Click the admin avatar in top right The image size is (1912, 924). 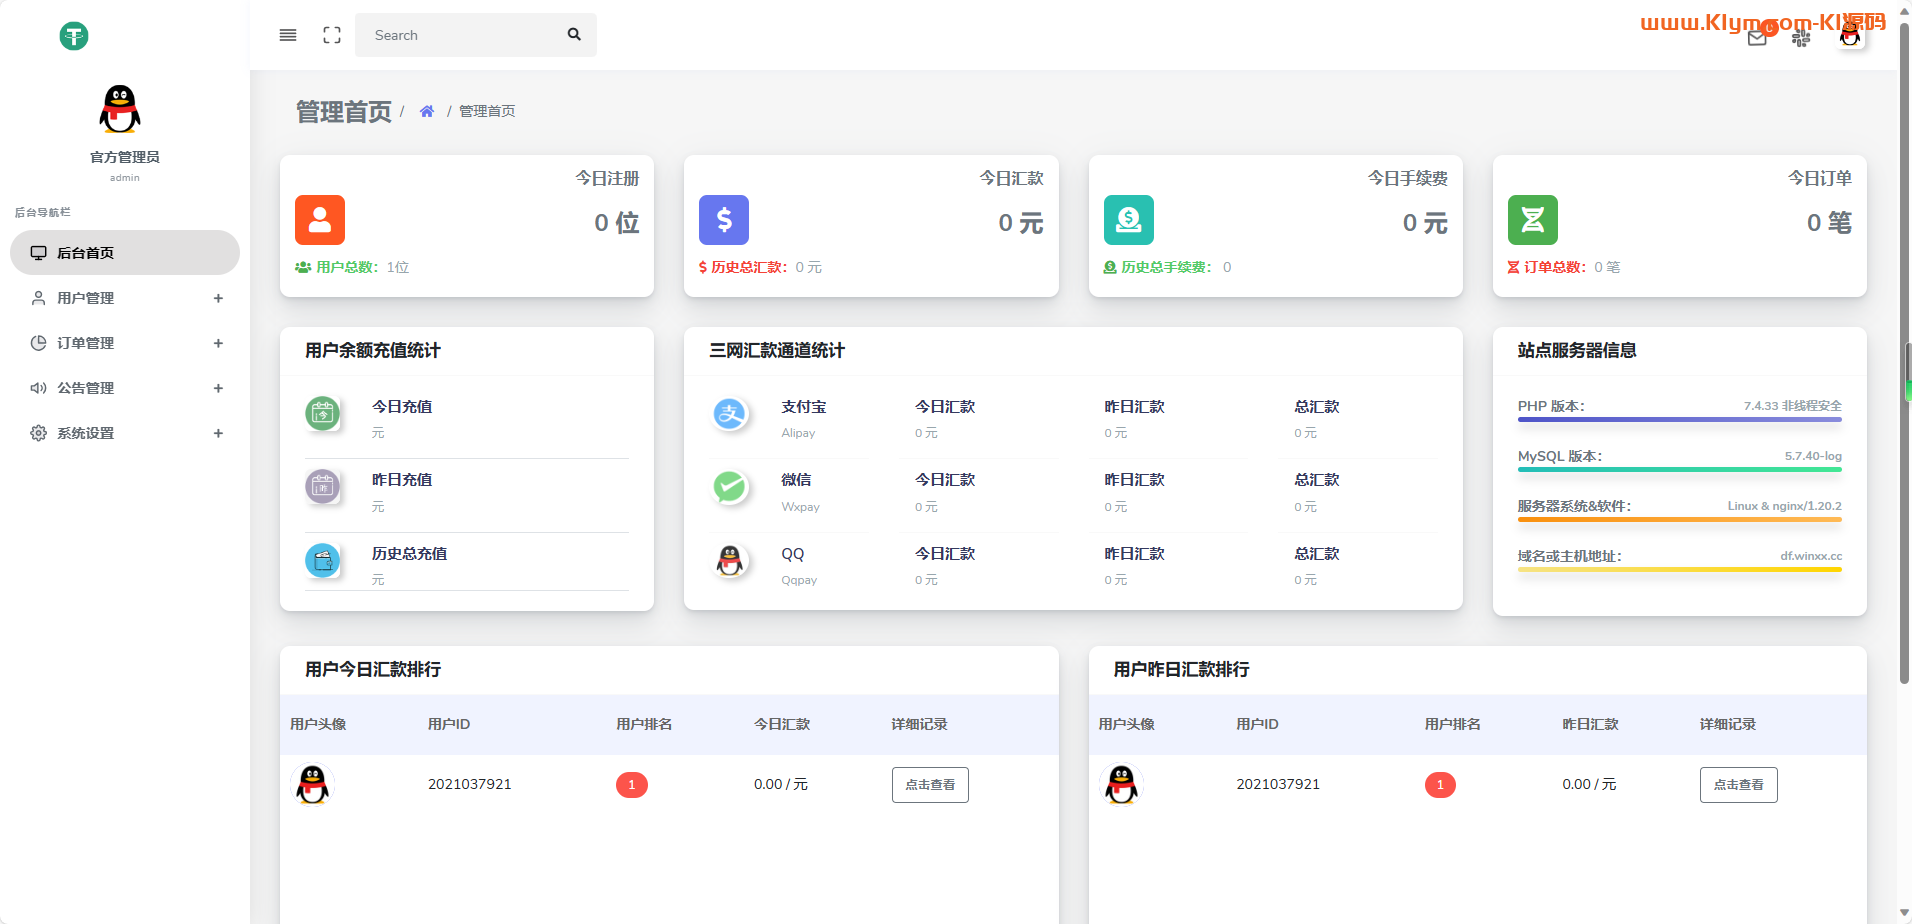[x=1850, y=37]
